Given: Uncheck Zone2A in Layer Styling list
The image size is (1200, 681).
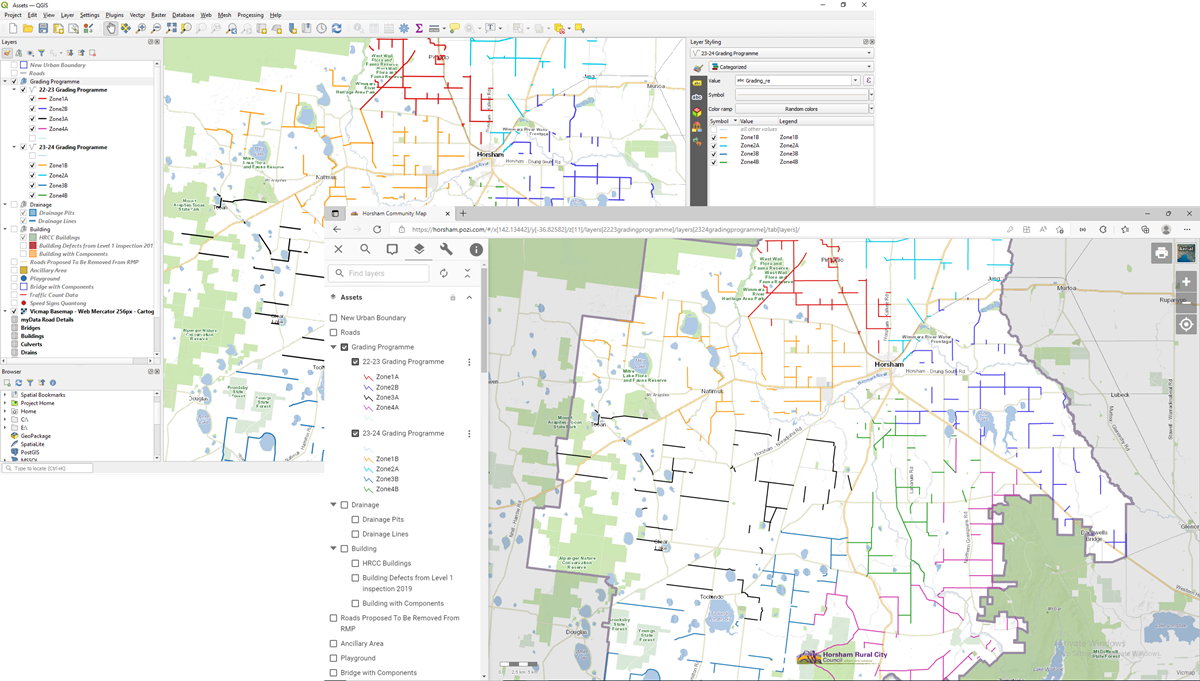Looking at the screenshot, I should click(713, 145).
